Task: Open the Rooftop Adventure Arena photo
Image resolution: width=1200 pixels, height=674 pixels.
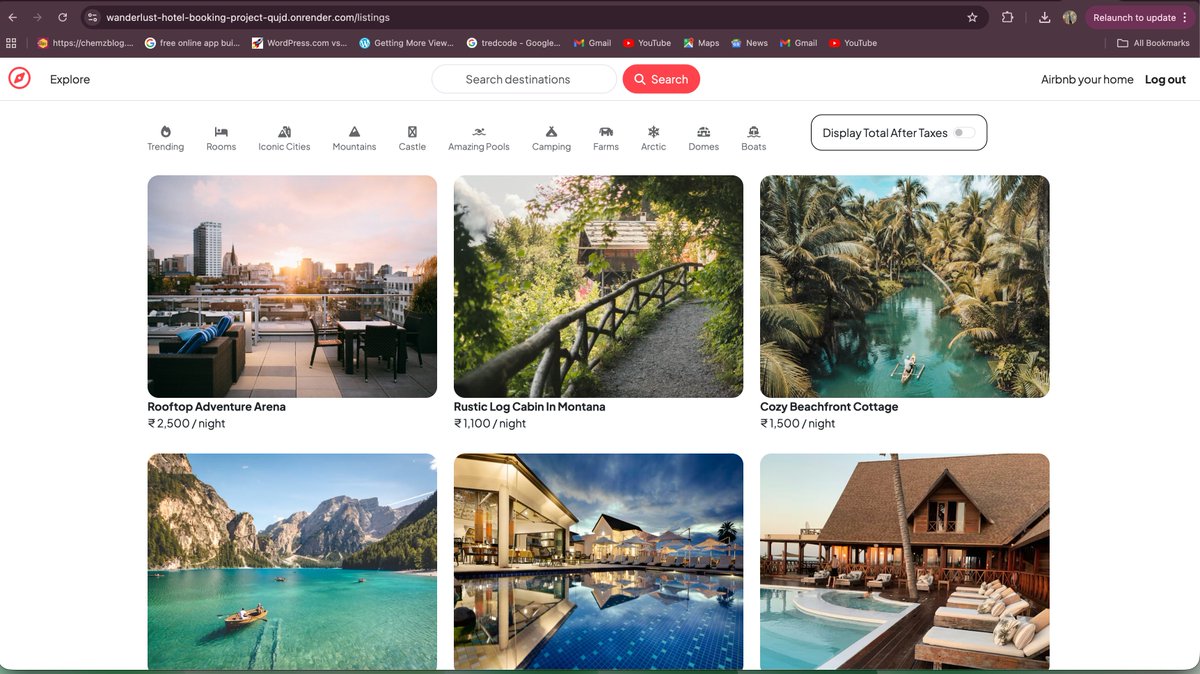Action: pos(292,286)
